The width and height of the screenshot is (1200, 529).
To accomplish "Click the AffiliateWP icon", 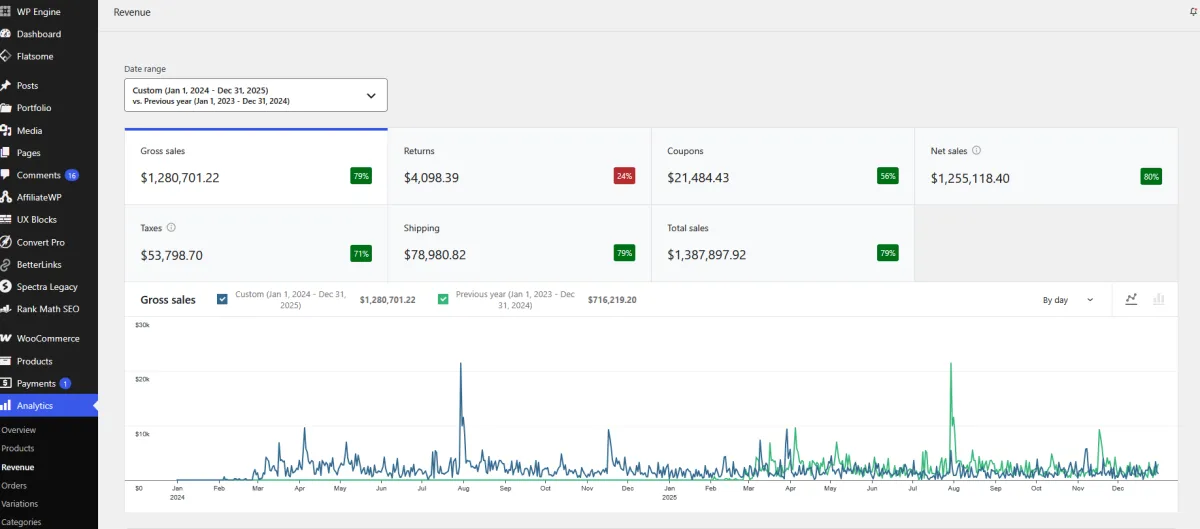I will pos(6,197).
